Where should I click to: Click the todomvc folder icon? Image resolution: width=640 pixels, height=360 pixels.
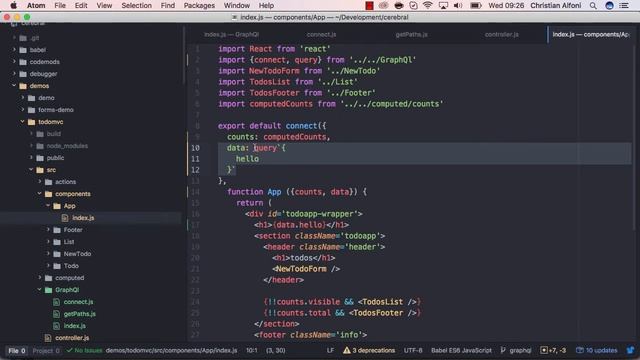(31, 122)
